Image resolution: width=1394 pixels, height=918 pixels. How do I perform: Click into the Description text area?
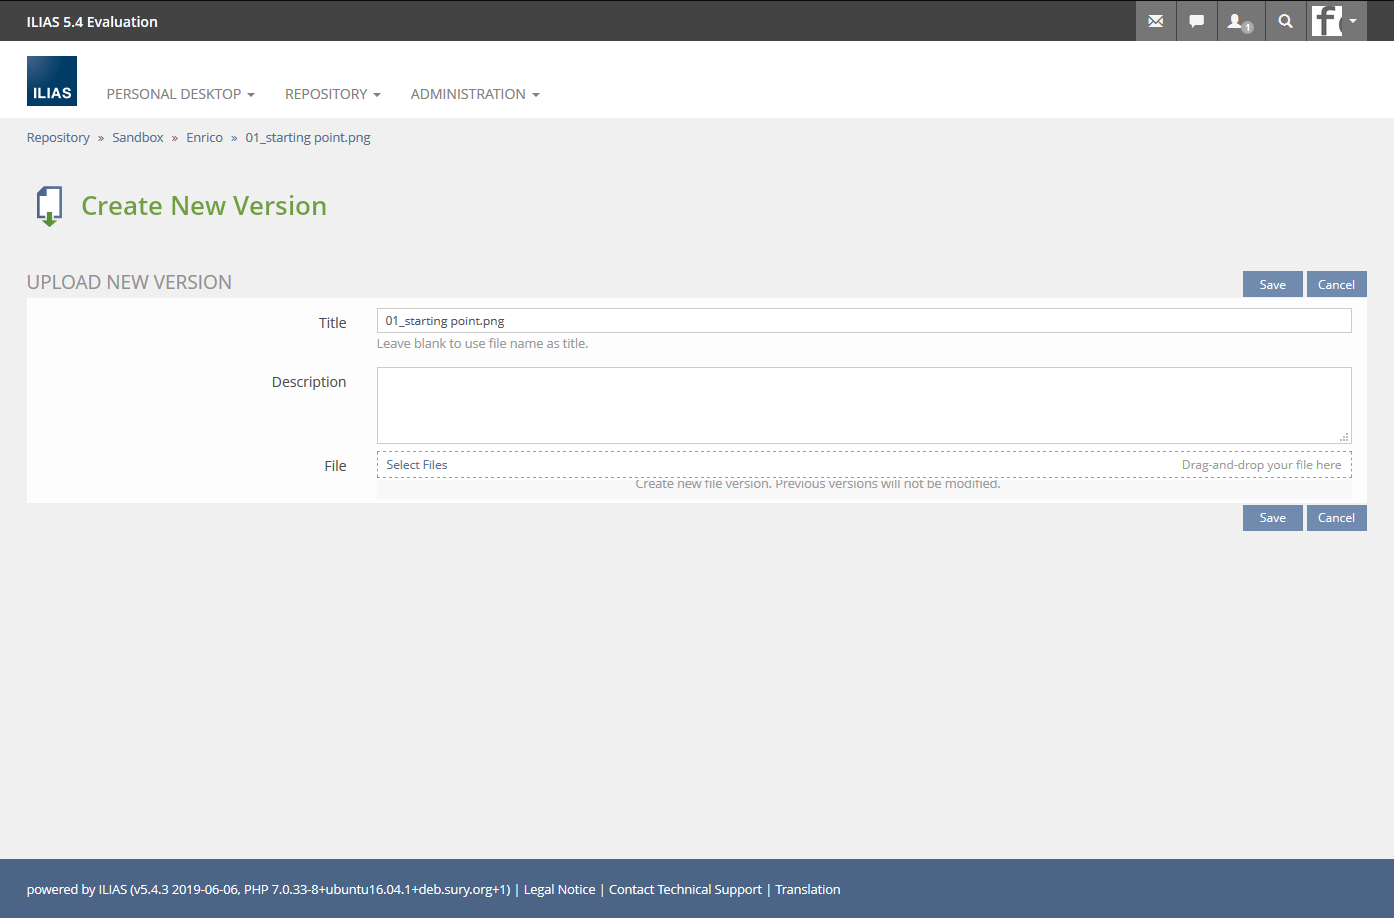point(863,405)
